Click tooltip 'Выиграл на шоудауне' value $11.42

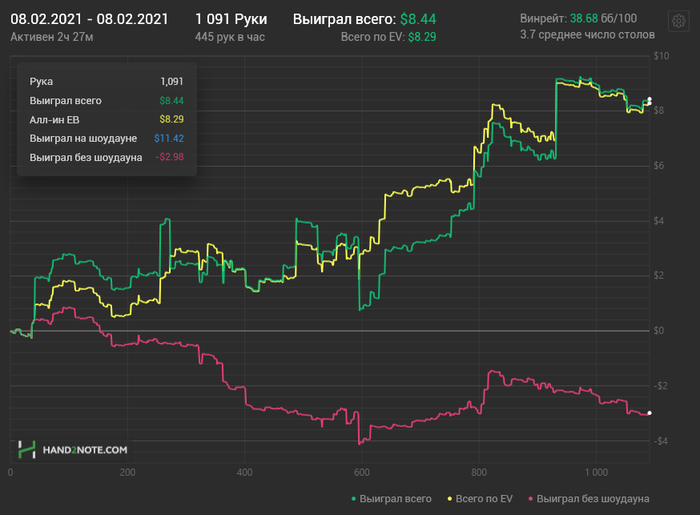169,138
